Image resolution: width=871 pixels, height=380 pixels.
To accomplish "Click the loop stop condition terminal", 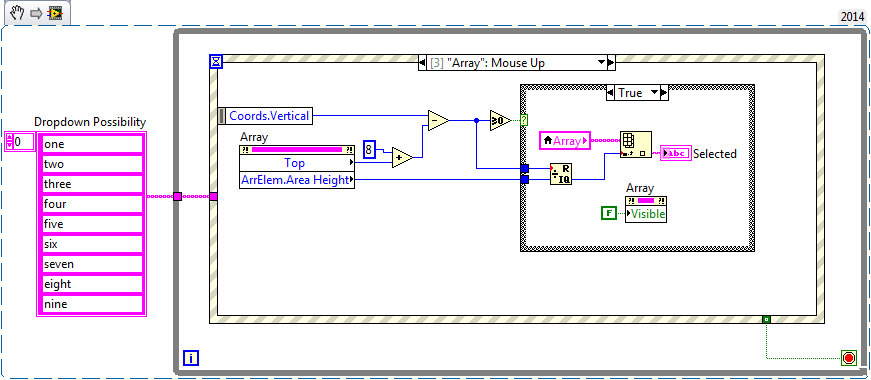I will coord(848,358).
